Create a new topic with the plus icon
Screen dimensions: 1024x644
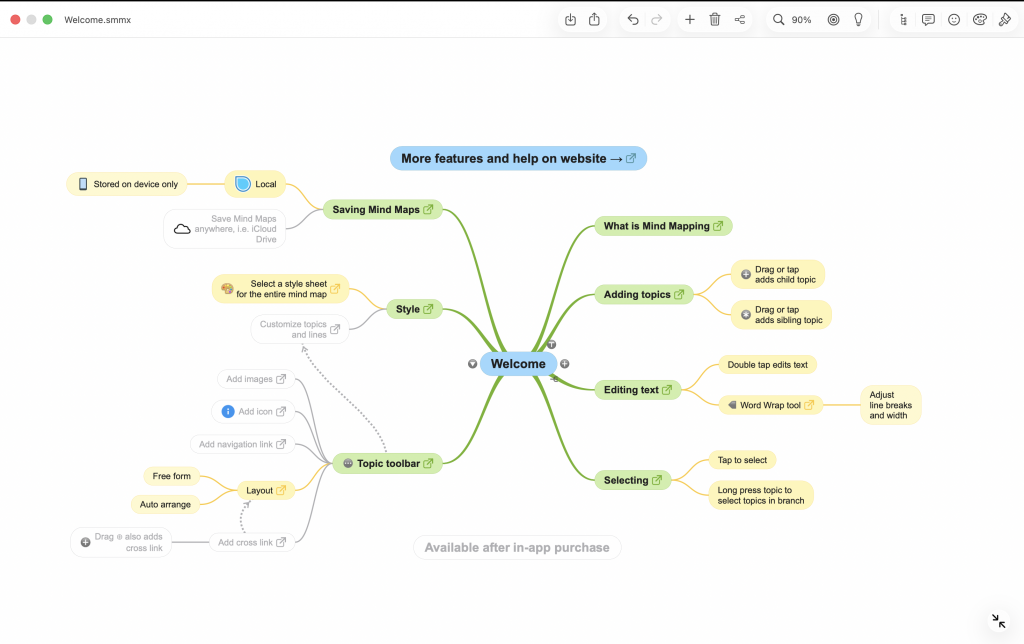[x=688, y=19]
